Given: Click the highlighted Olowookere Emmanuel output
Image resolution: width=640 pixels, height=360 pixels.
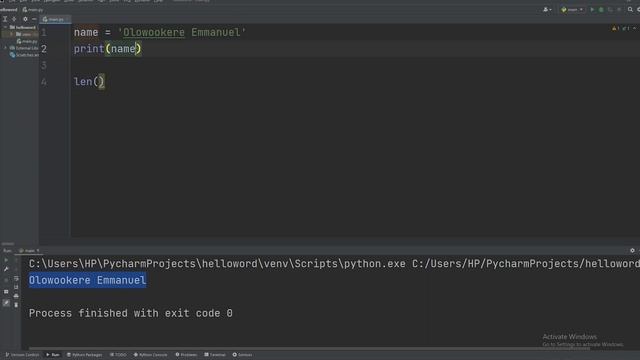Looking at the screenshot, I should click(x=87, y=280).
